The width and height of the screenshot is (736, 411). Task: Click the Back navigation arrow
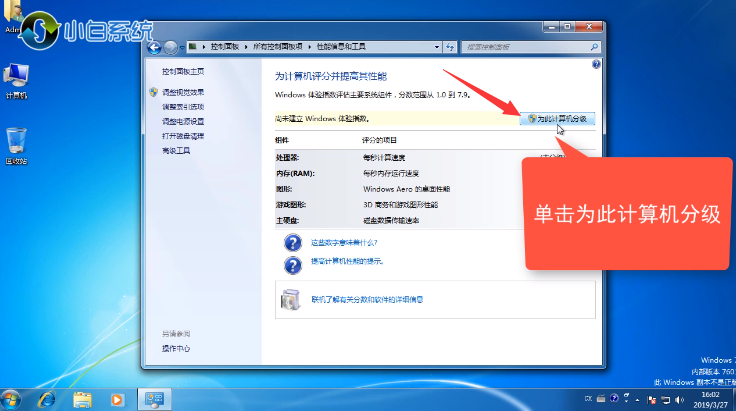[x=154, y=47]
